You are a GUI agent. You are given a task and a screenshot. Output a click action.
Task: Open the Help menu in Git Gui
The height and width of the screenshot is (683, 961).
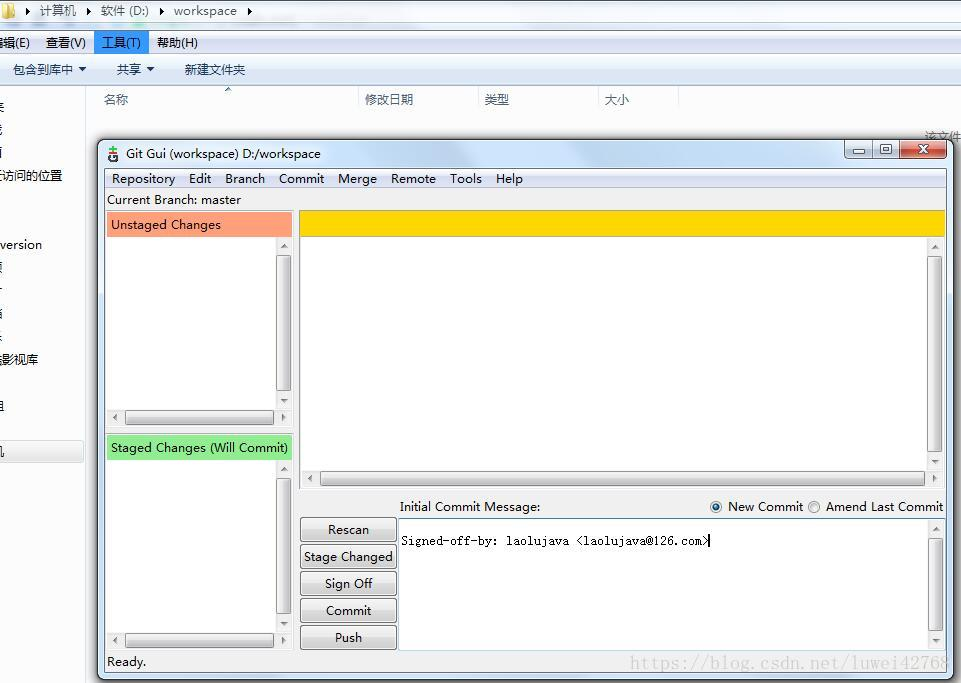[509, 178]
